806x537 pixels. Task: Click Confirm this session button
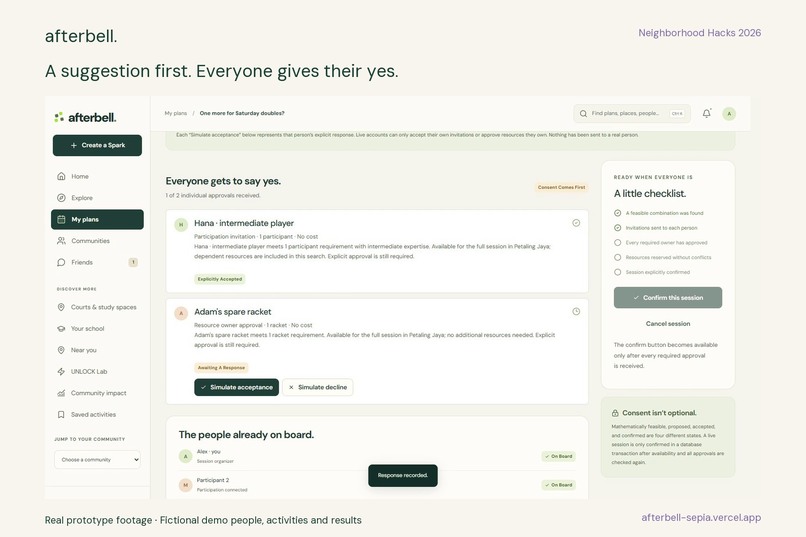(668, 298)
